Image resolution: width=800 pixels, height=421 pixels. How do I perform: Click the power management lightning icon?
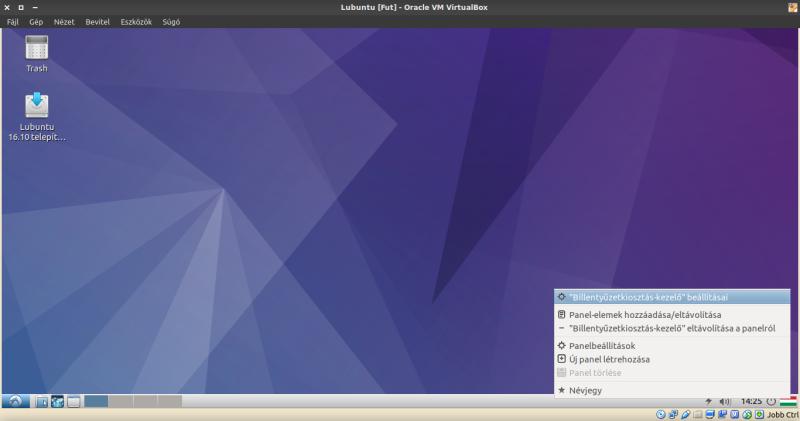click(x=708, y=402)
